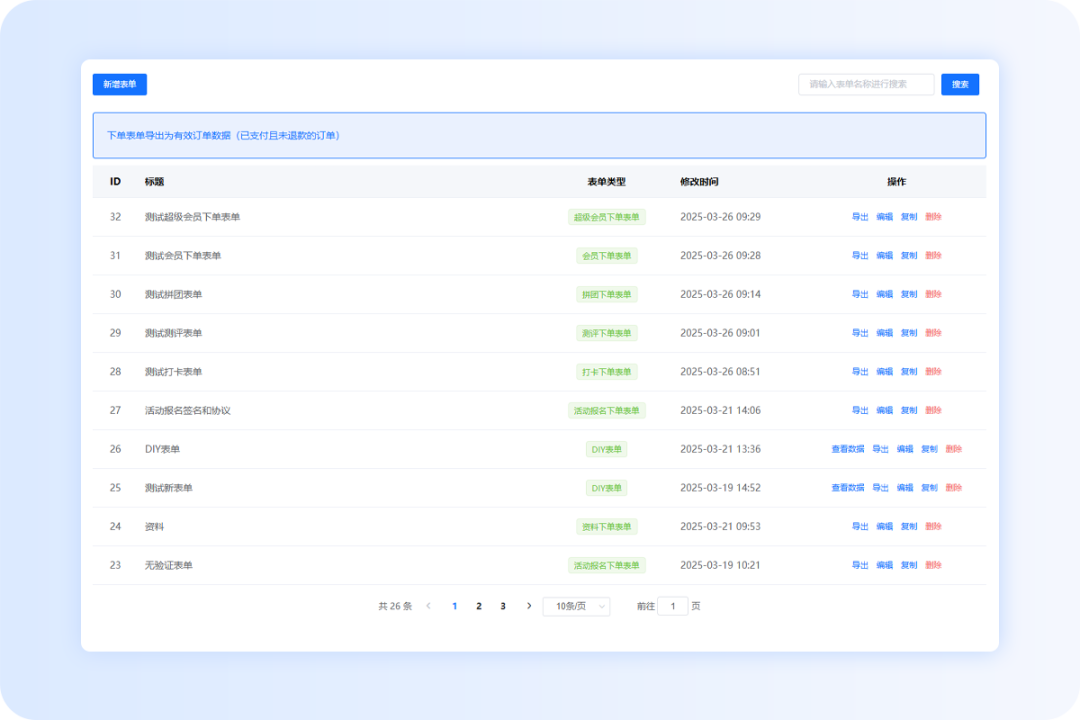Focus the form name search input
Image resolution: width=1080 pixels, height=720 pixels.
click(x=865, y=85)
